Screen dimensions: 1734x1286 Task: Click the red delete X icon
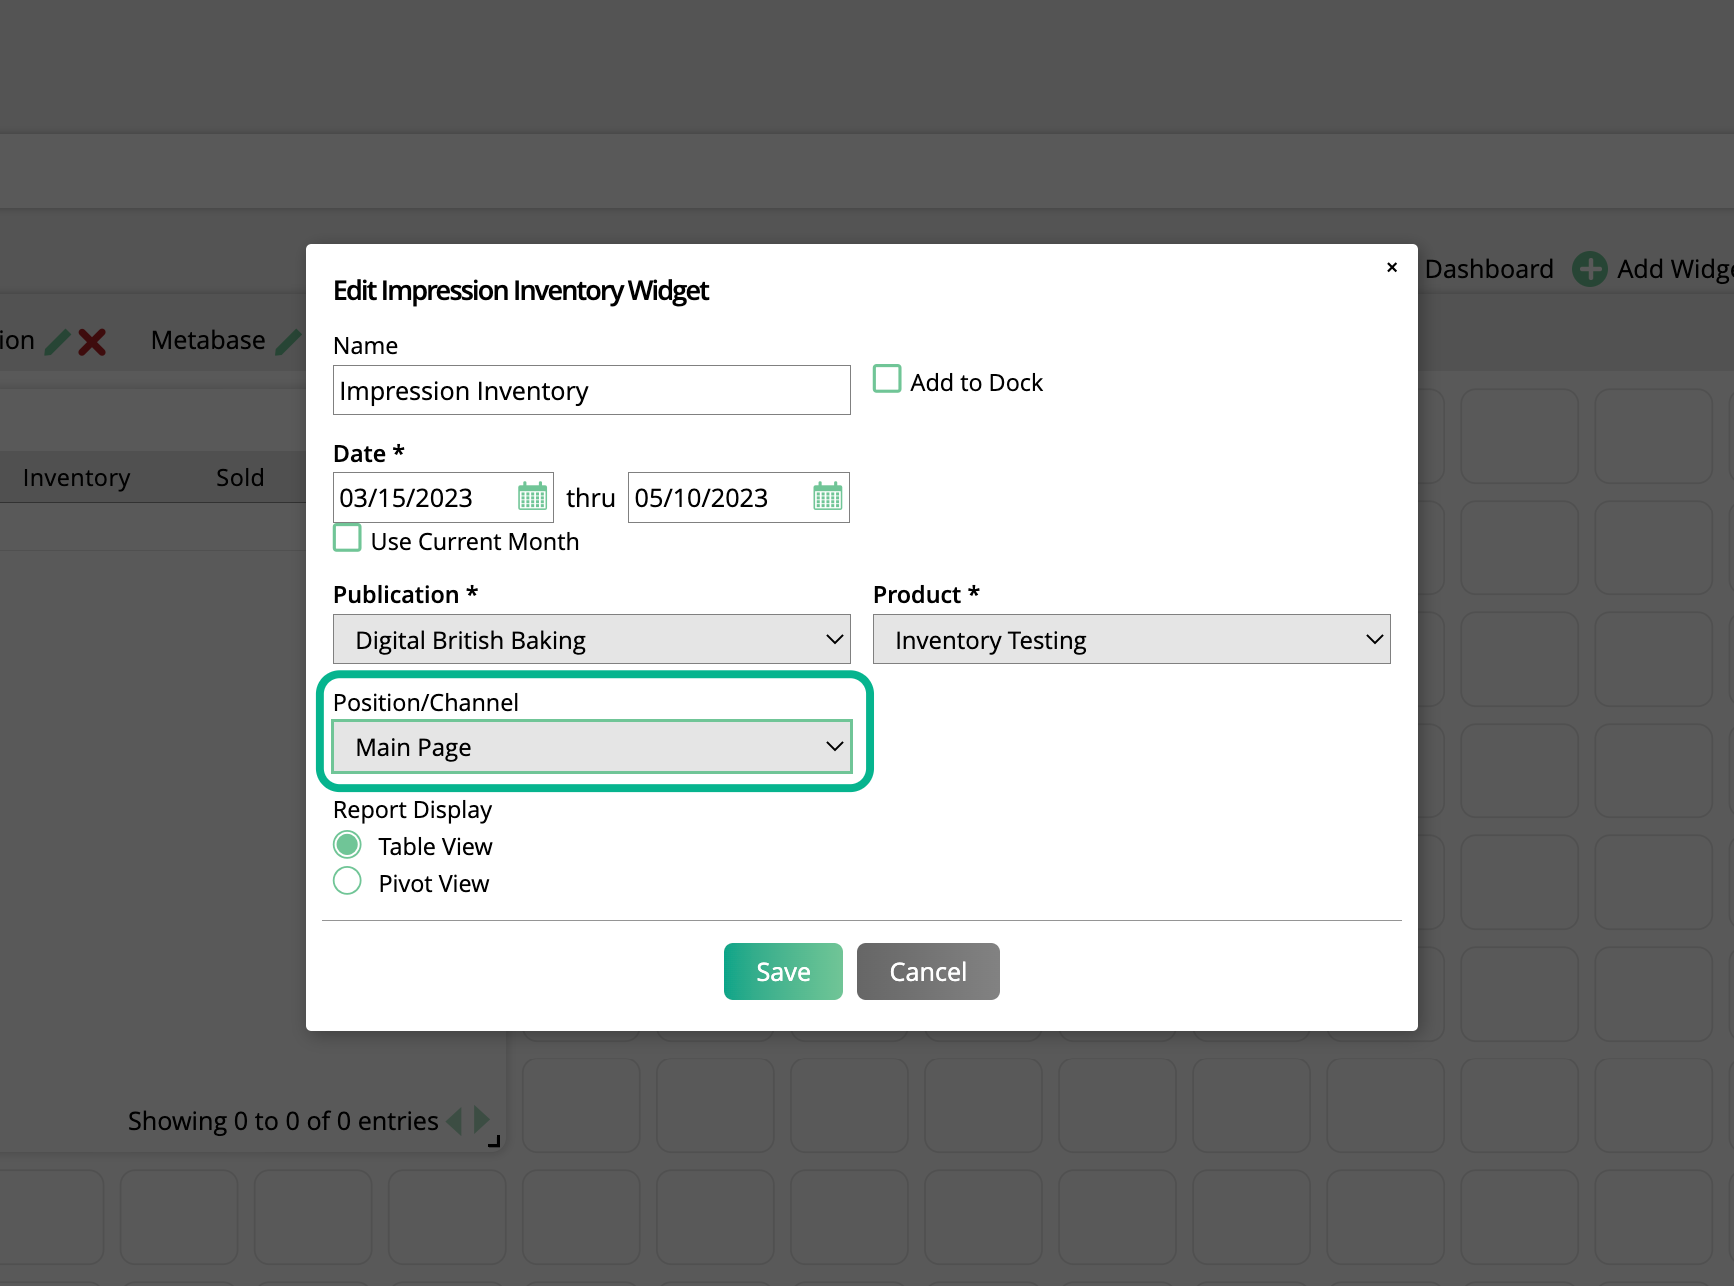[92, 342]
